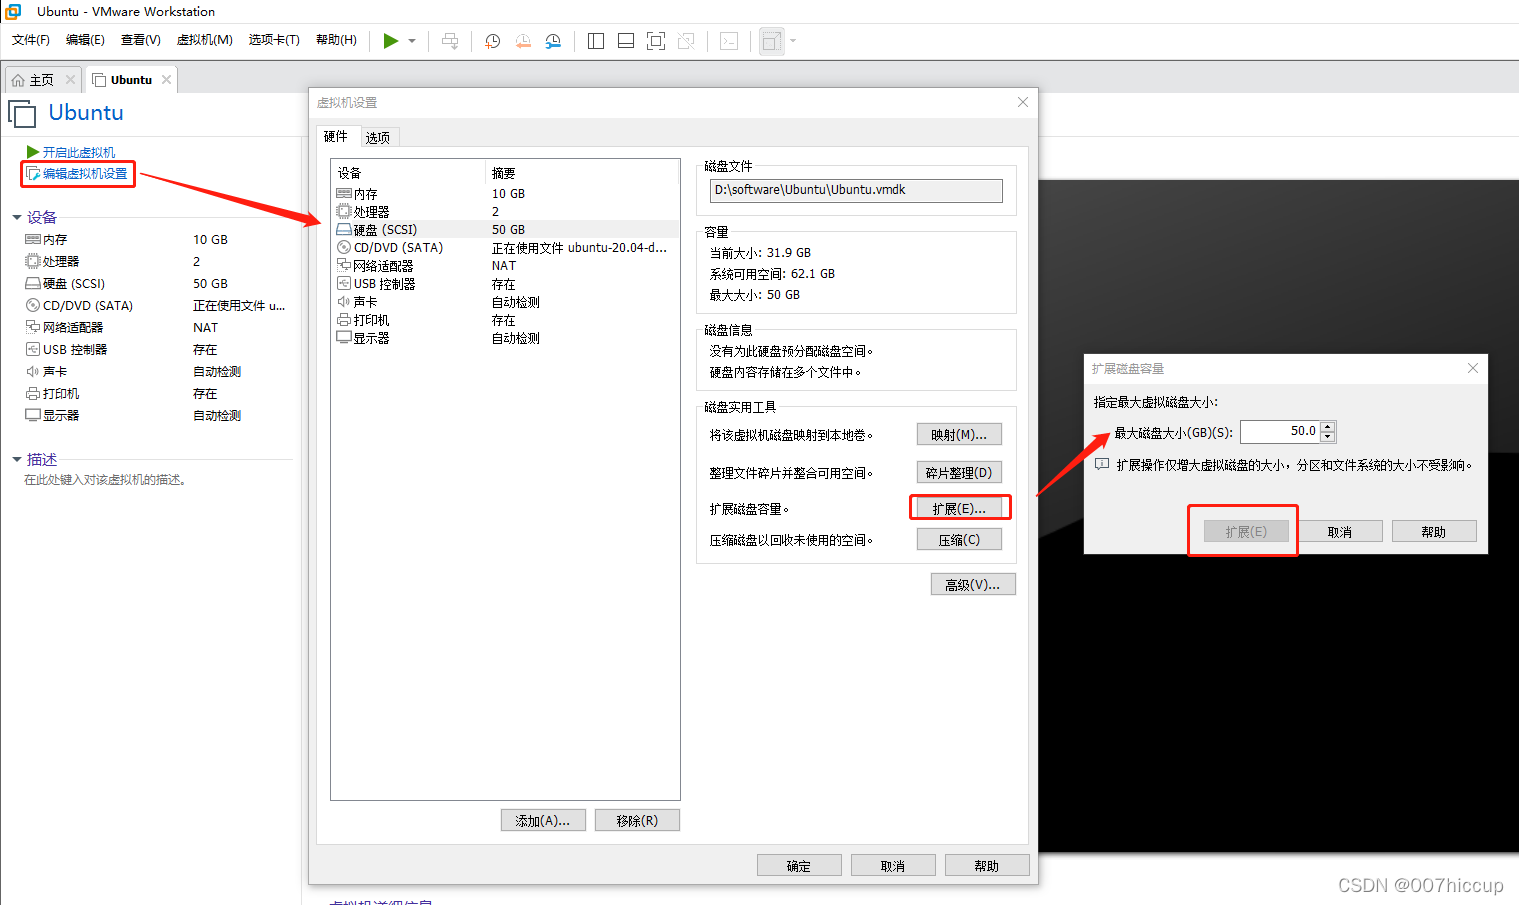Image resolution: width=1519 pixels, height=905 pixels.
Task: Click 帮助 in expand disk dialog
Action: pyautogui.click(x=1434, y=531)
